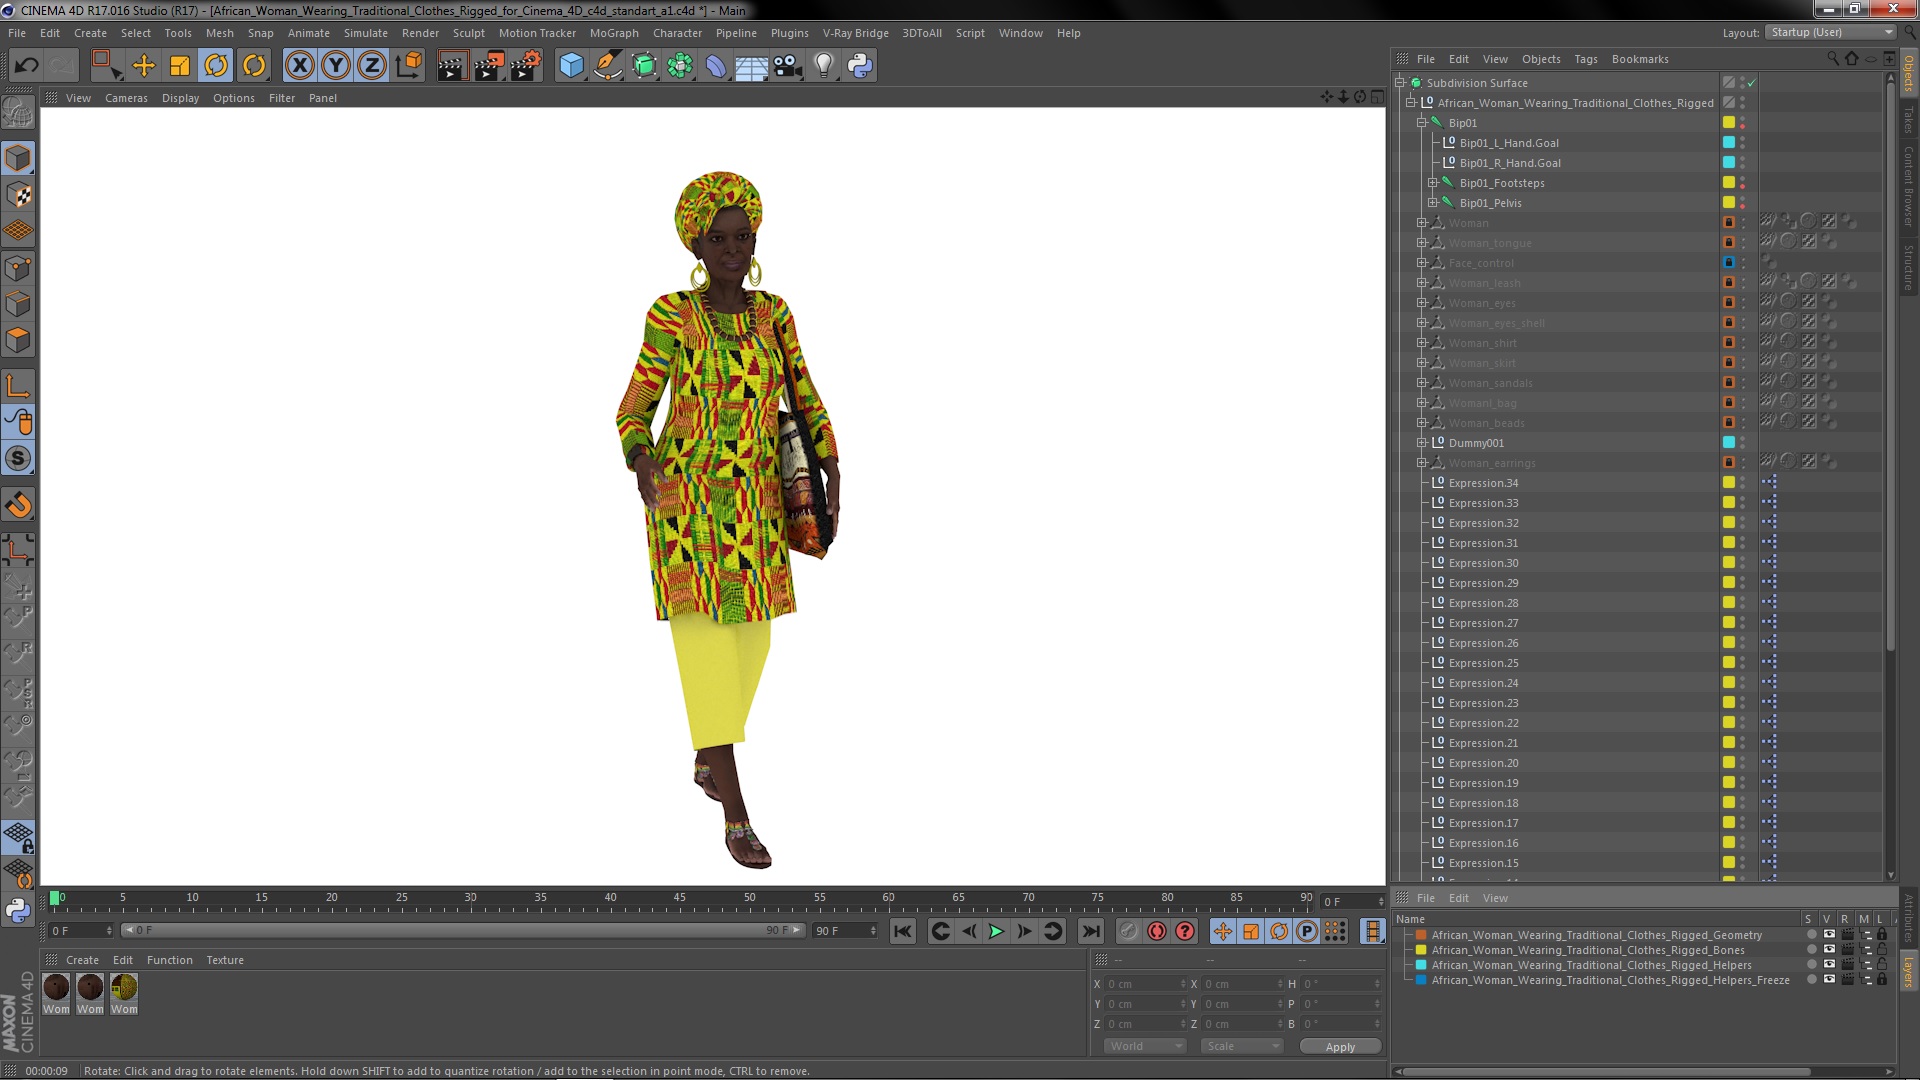The image size is (1920, 1080).
Task: Click the Undo arrow icon
Action: click(x=26, y=66)
